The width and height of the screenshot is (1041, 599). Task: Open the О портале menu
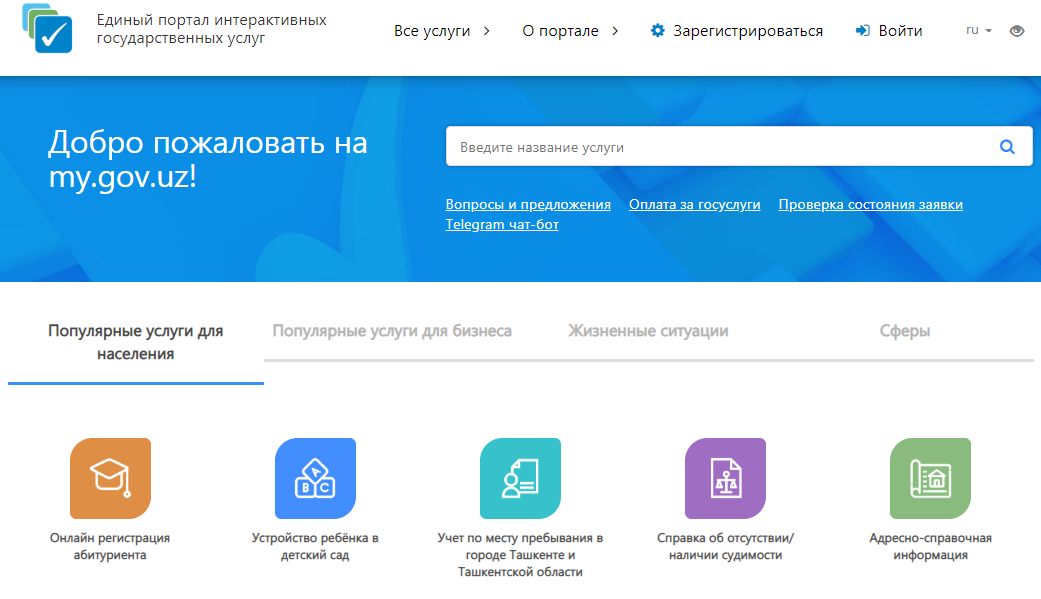click(x=560, y=31)
